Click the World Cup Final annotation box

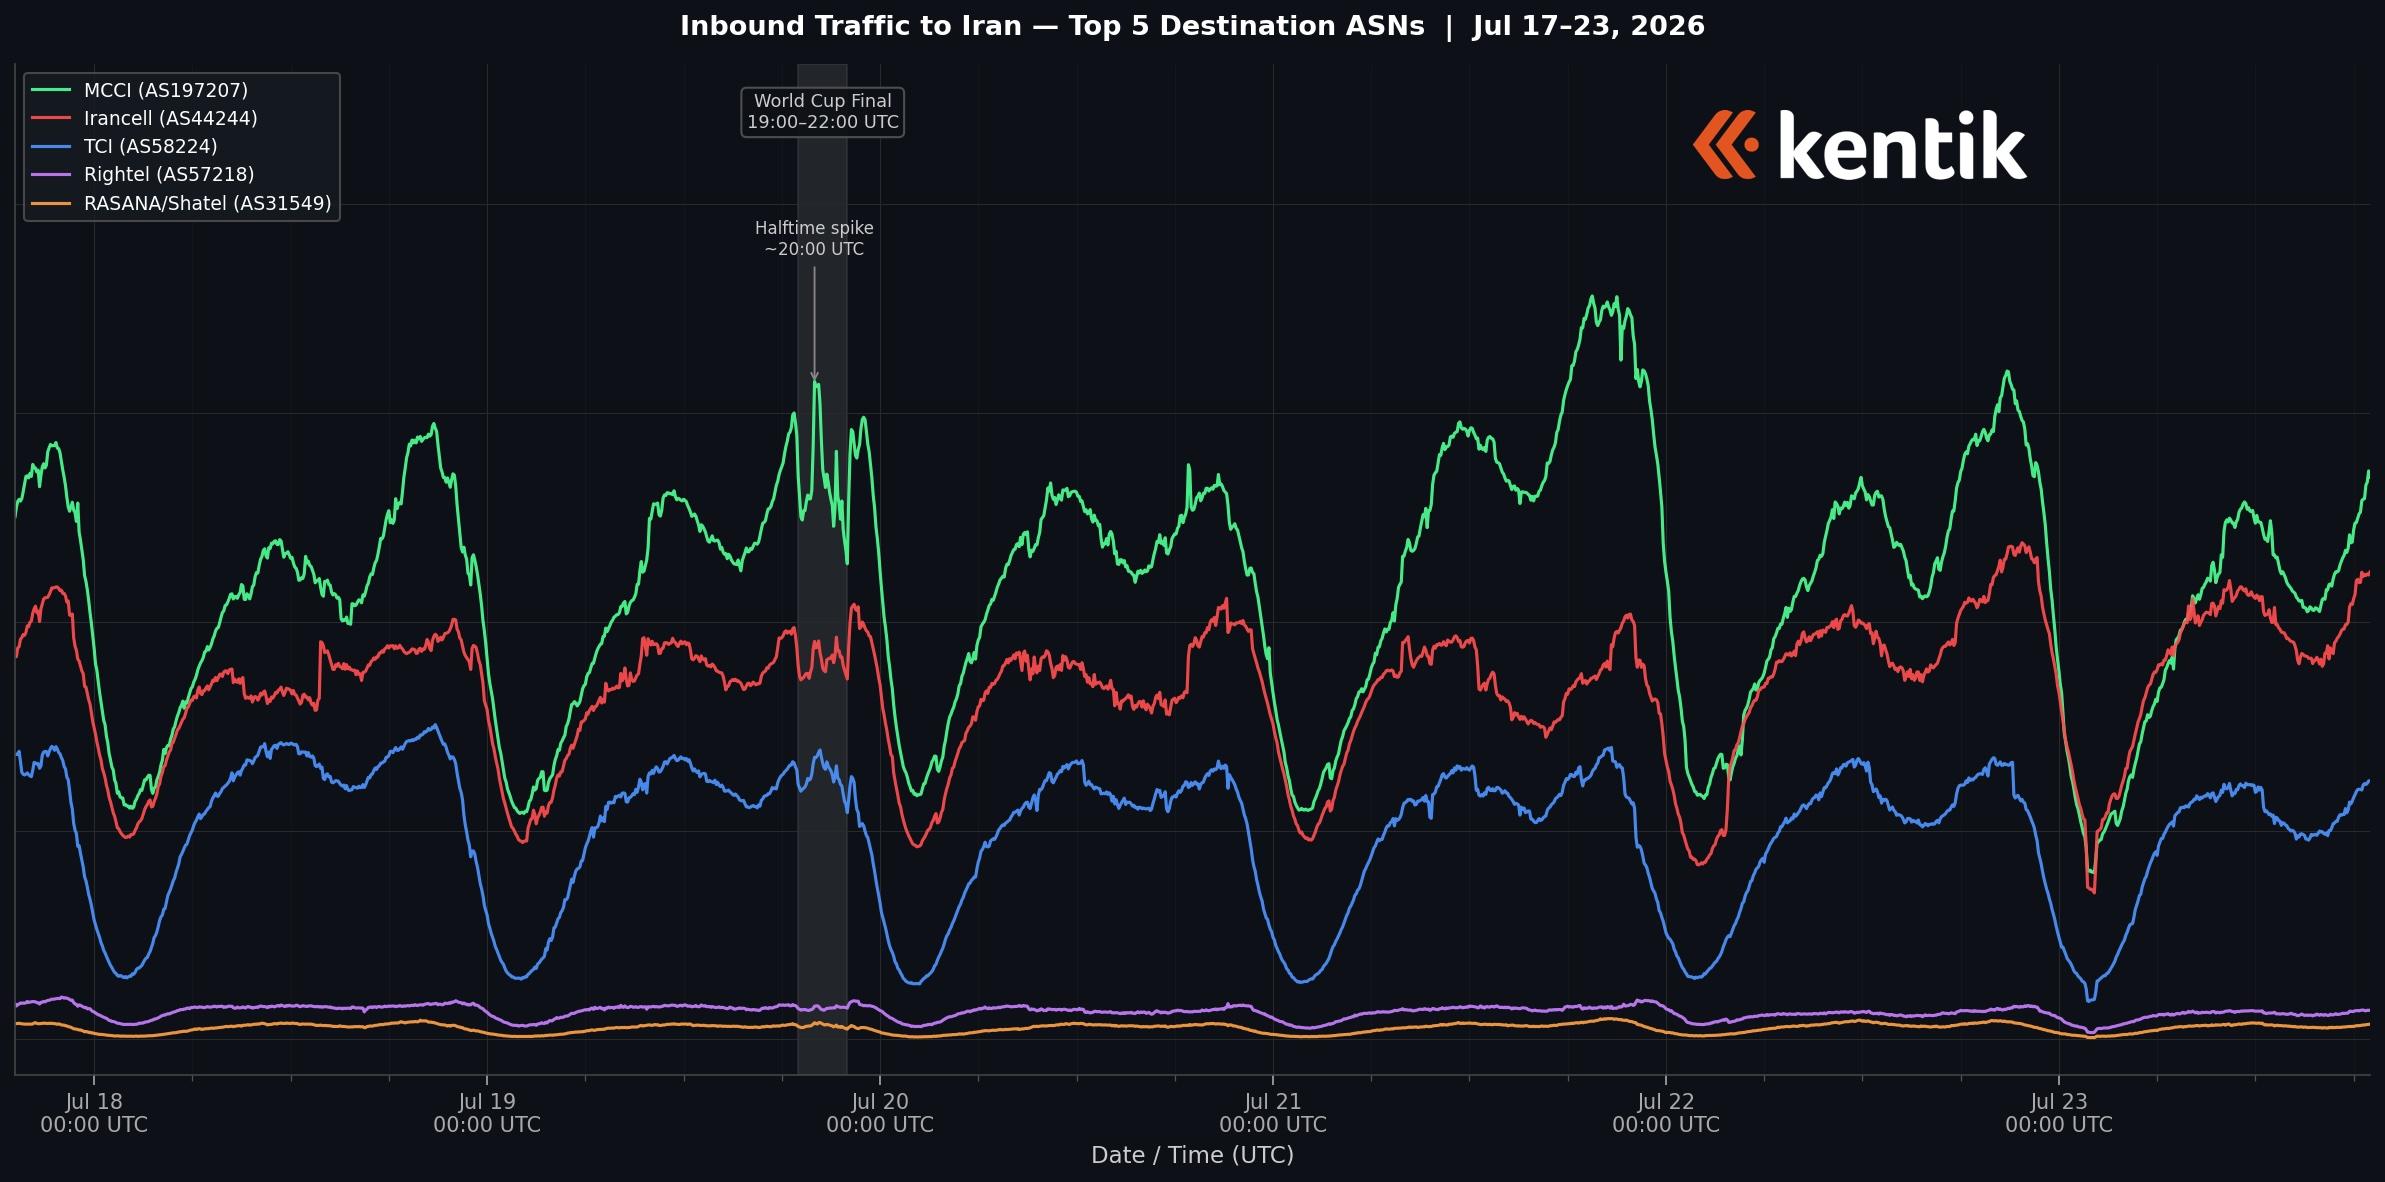(x=822, y=112)
